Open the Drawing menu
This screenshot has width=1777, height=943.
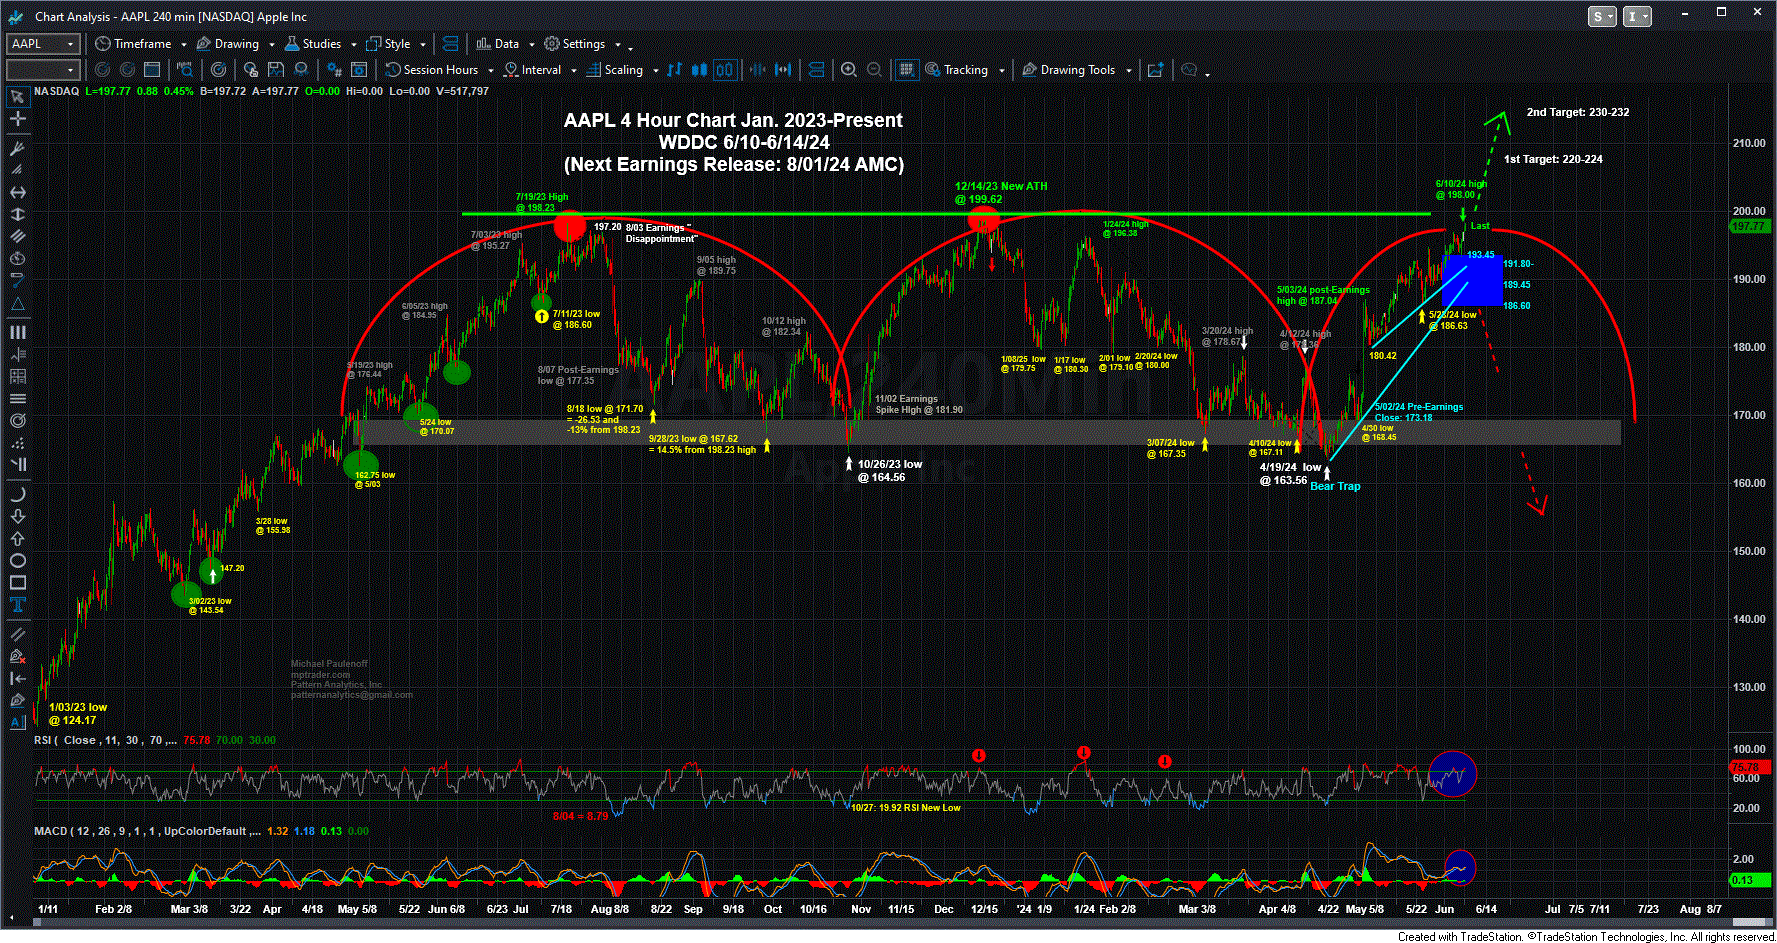coord(228,44)
